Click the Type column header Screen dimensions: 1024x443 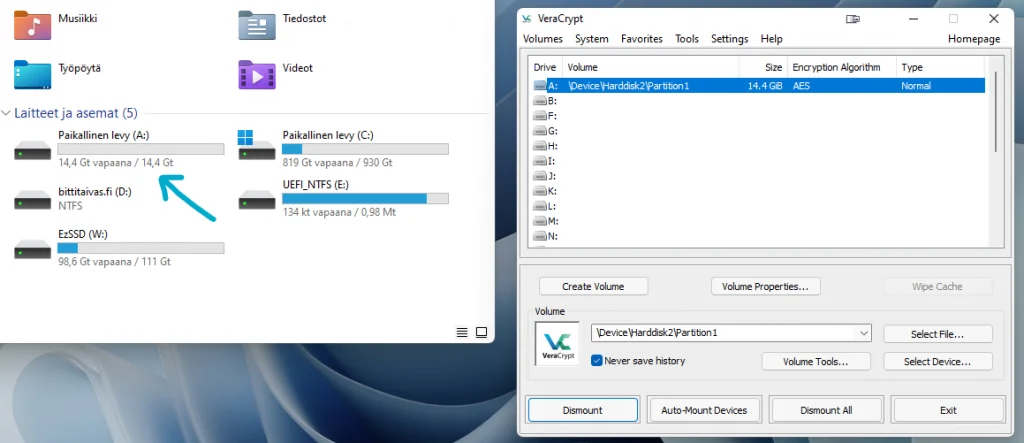click(940, 67)
